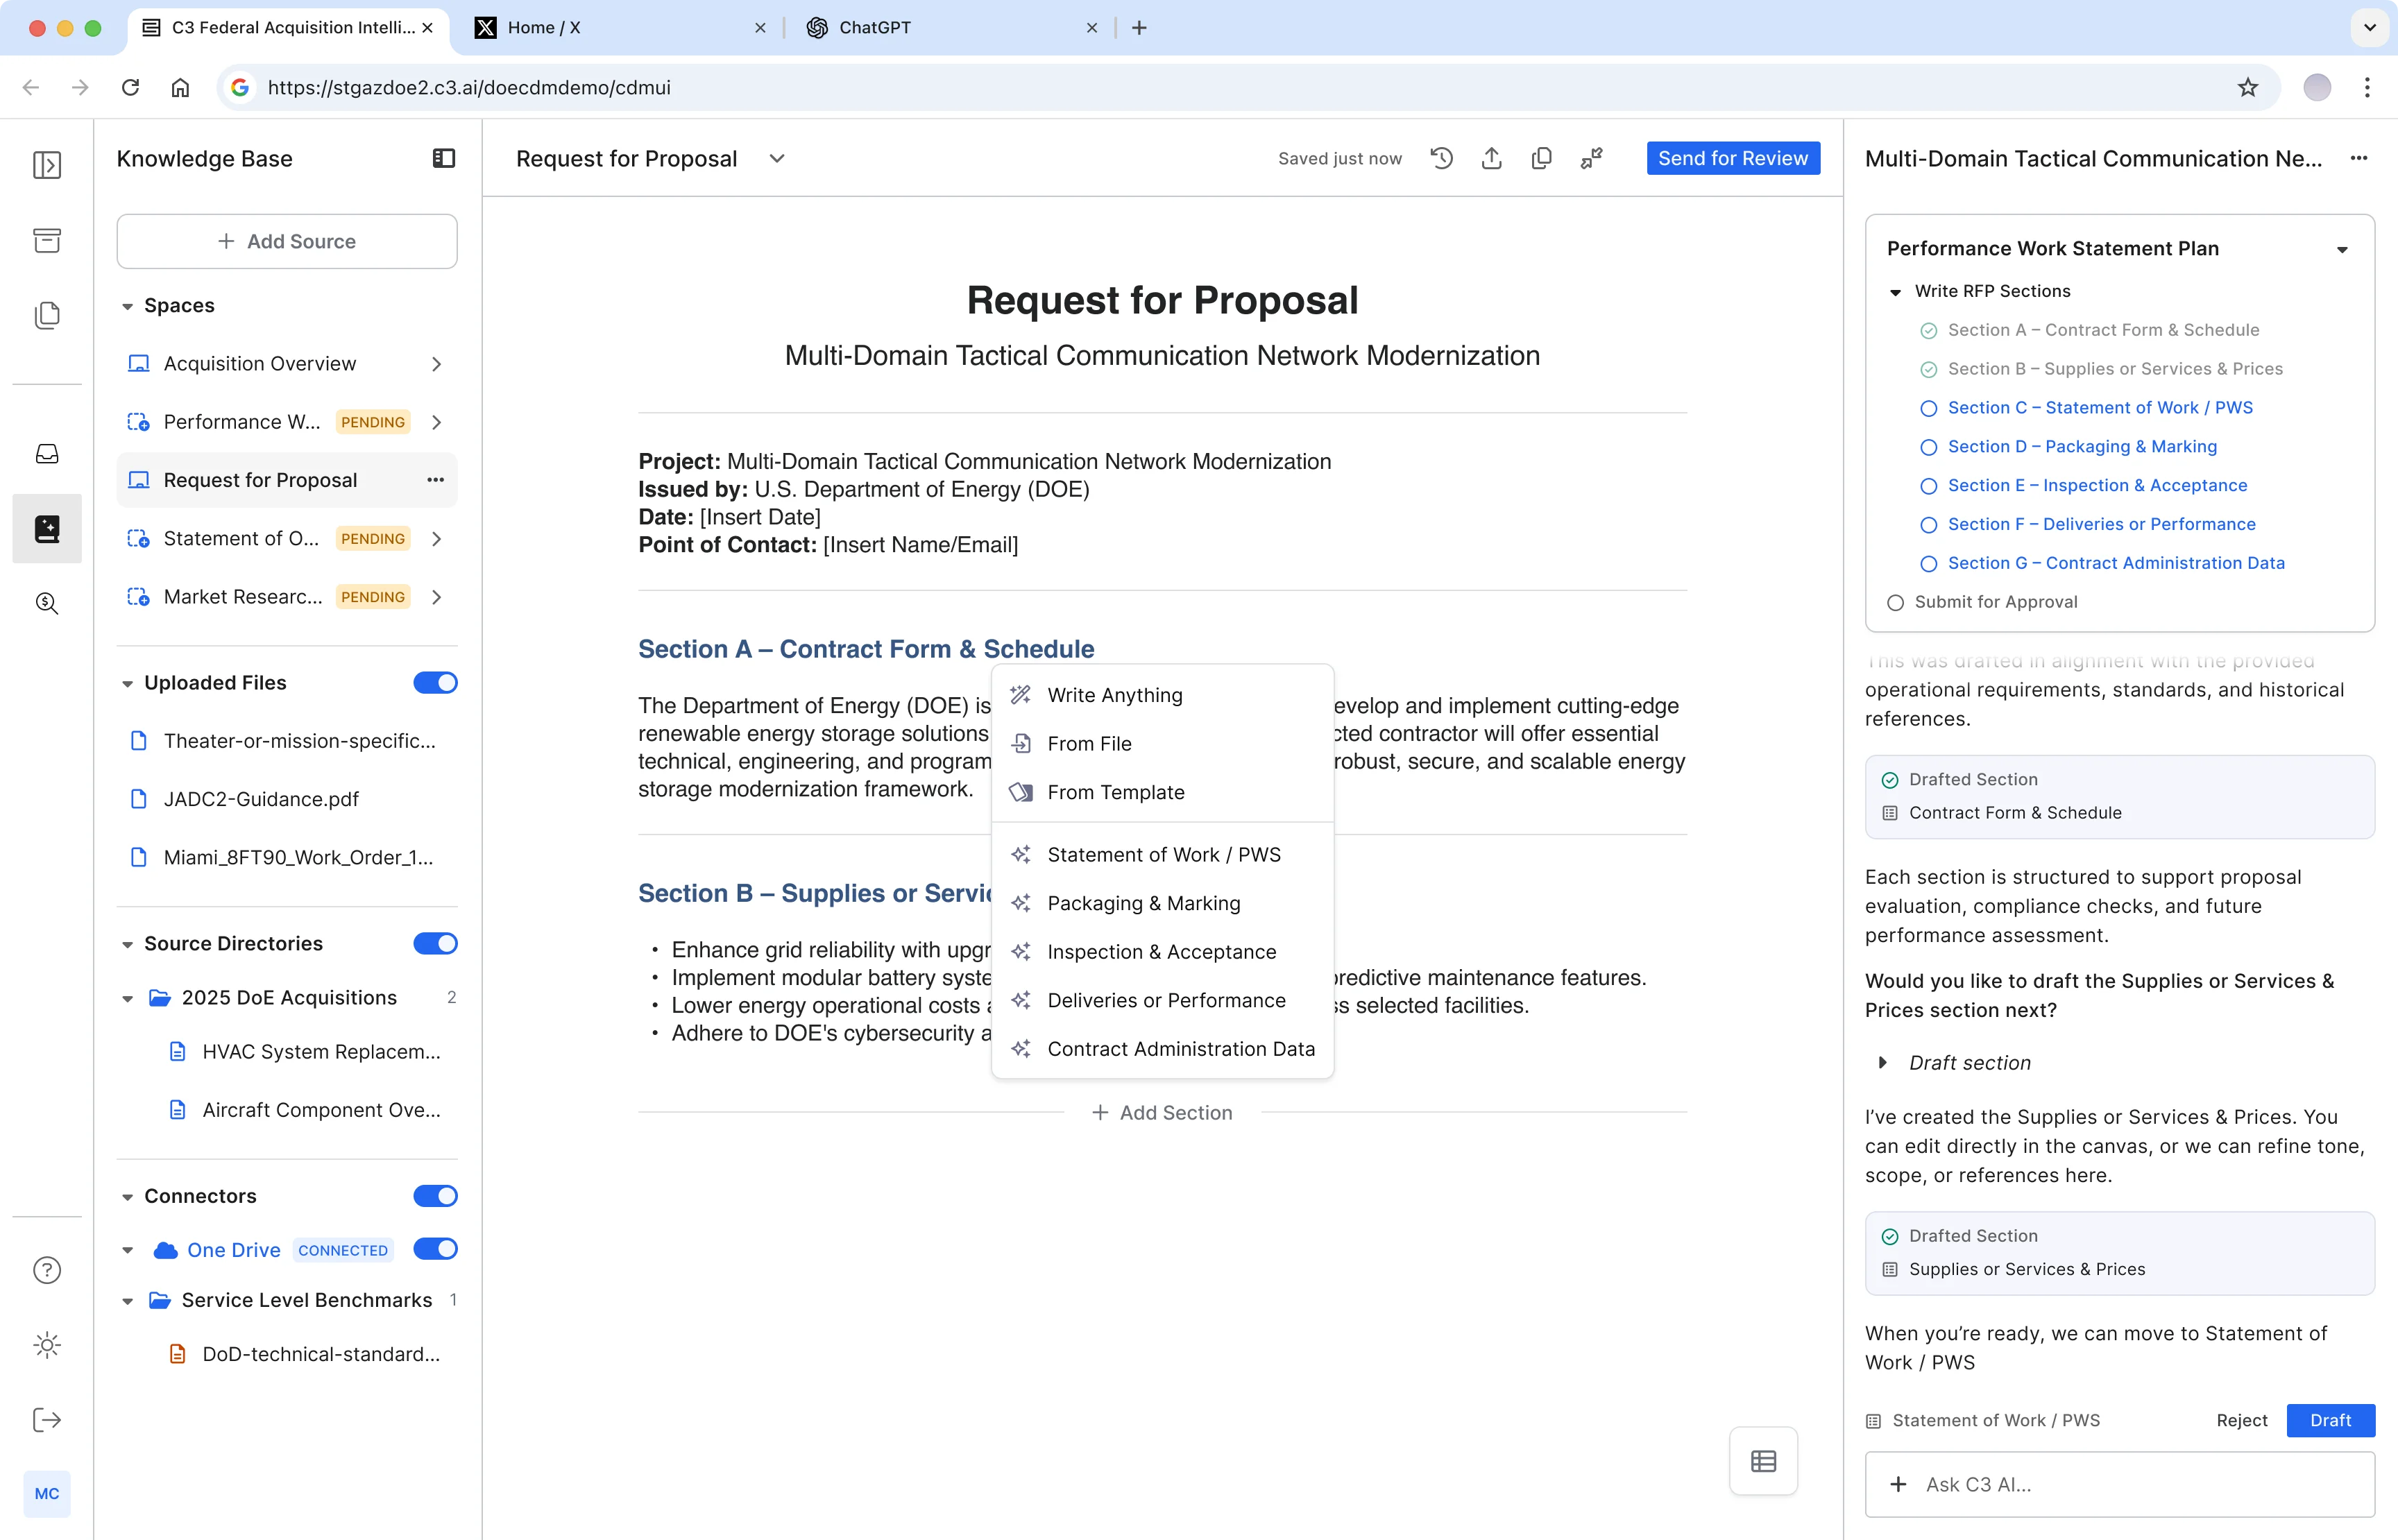This screenshot has height=1540, width=2398.
Task: Select Statement of Work / PWS menu entry
Action: pyautogui.click(x=1162, y=854)
